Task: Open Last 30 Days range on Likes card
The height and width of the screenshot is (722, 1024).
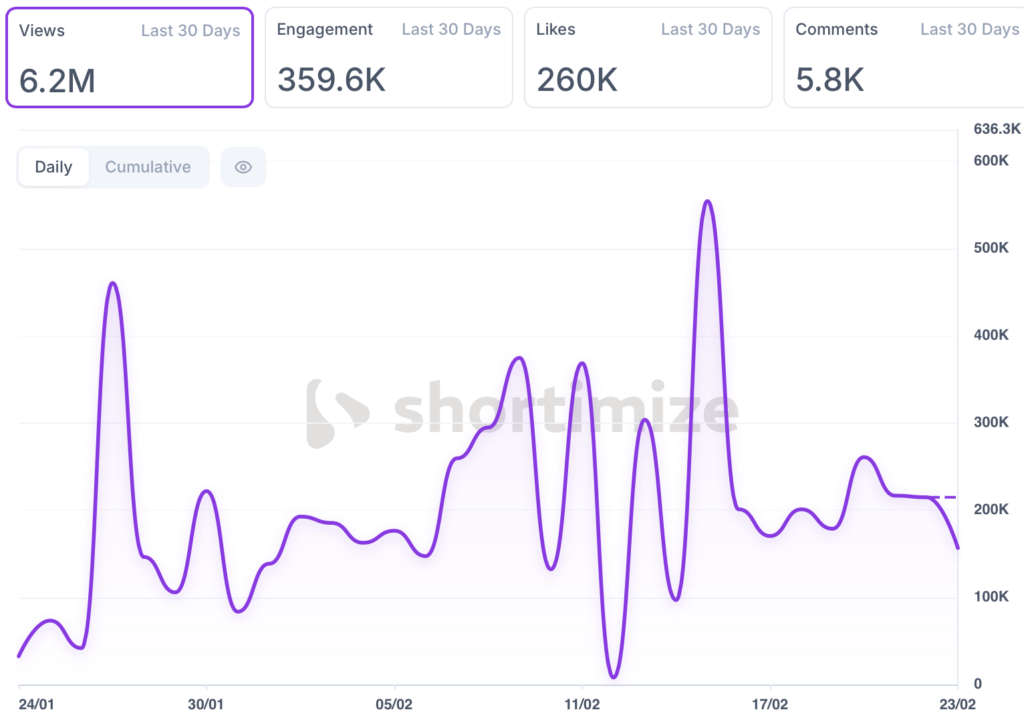Action: [710, 30]
